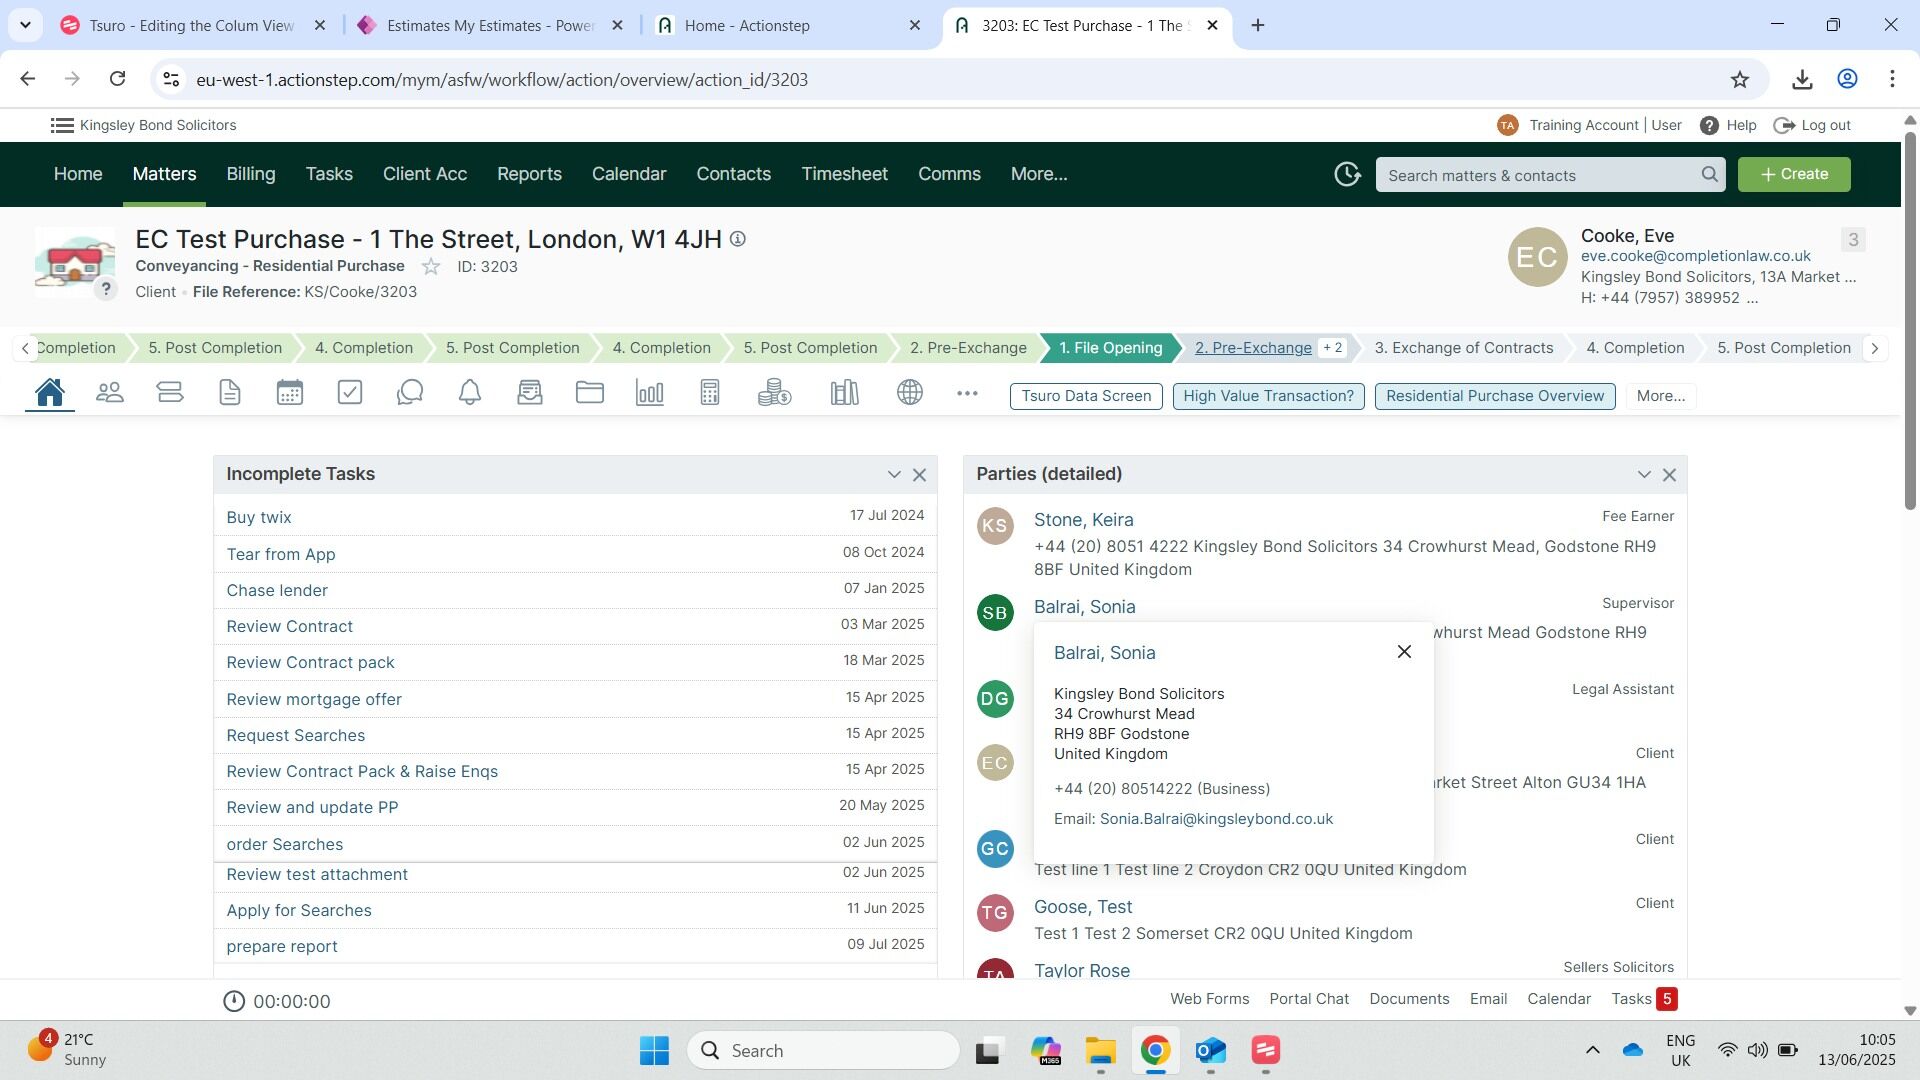Open Sonia Balrai's email address link
Image resolution: width=1920 pixels, height=1080 pixels.
click(x=1216, y=819)
